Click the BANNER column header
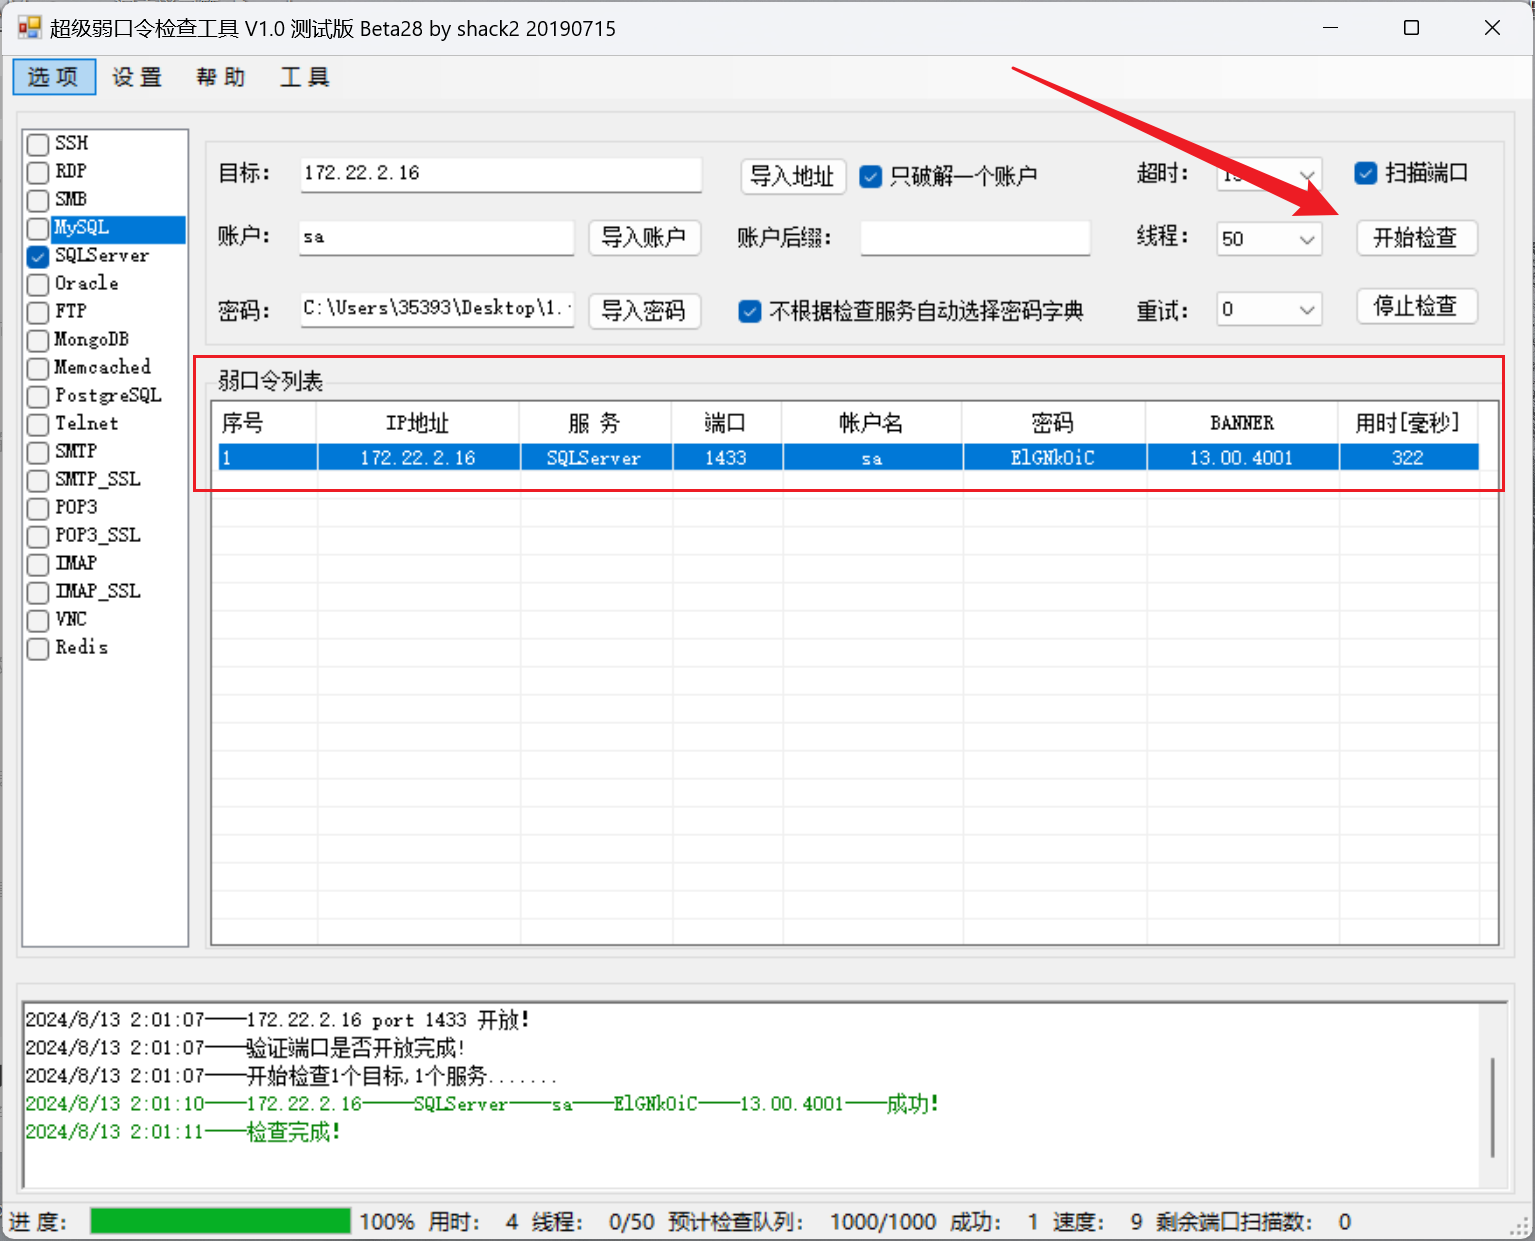Image resolution: width=1535 pixels, height=1241 pixels. [1242, 423]
